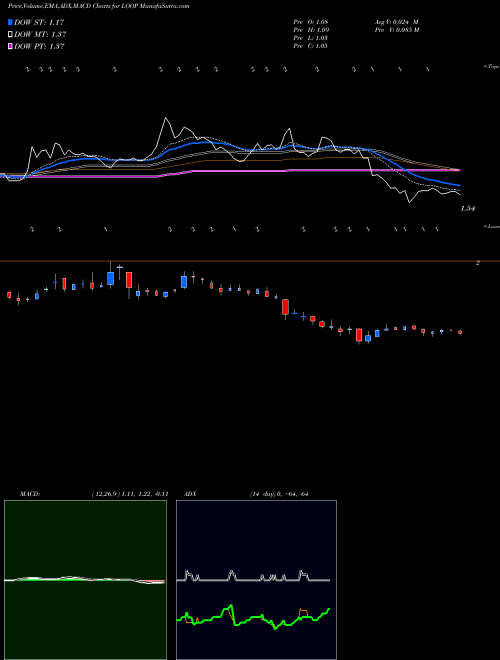The width and height of the screenshot is (500, 660).
Task: Click the '<-Lows' marker label
Action: click(x=491, y=226)
